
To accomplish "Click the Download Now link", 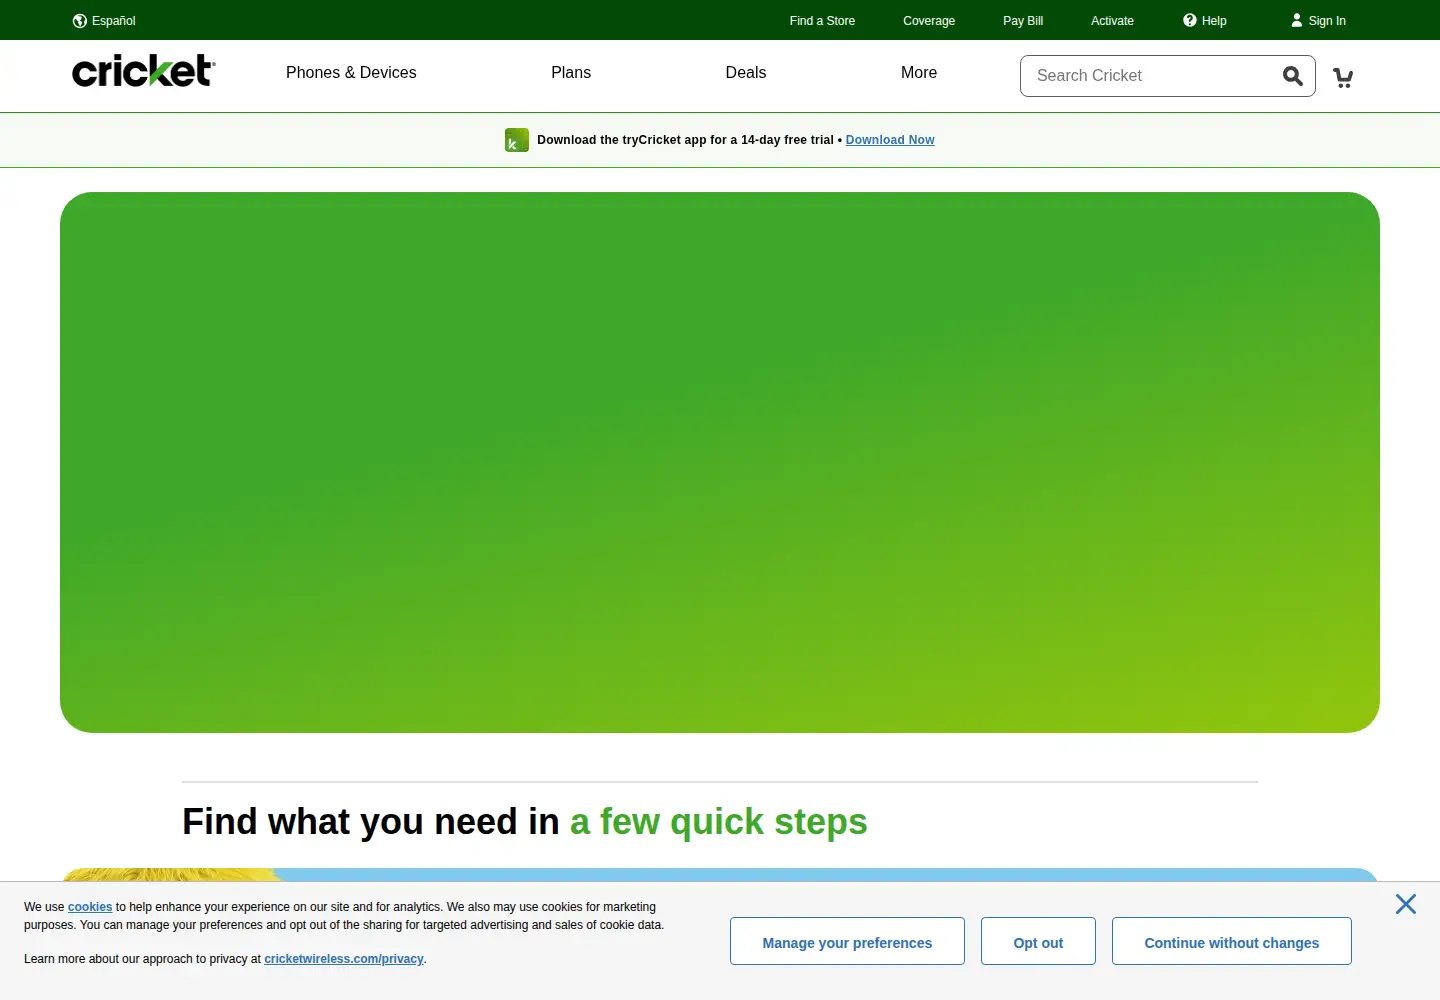I will 890,140.
